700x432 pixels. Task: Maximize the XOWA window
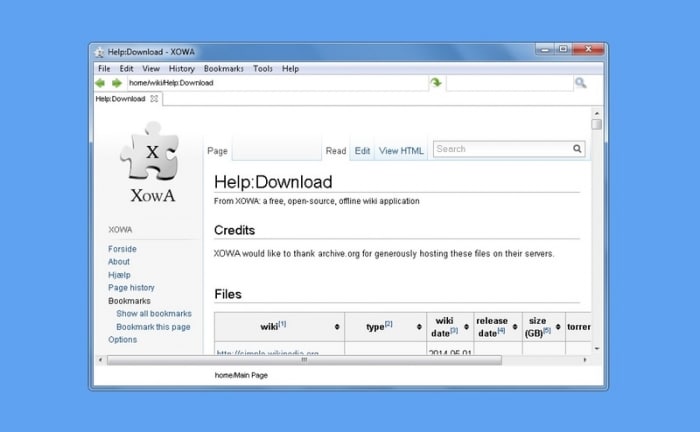pyautogui.click(x=563, y=49)
